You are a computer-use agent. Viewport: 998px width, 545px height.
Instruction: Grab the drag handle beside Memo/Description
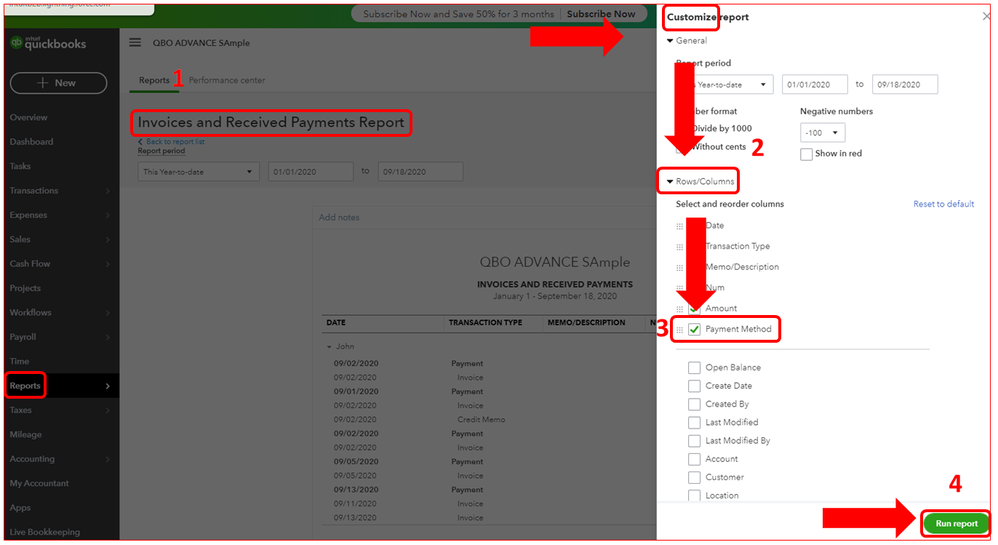click(x=680, y=268)
